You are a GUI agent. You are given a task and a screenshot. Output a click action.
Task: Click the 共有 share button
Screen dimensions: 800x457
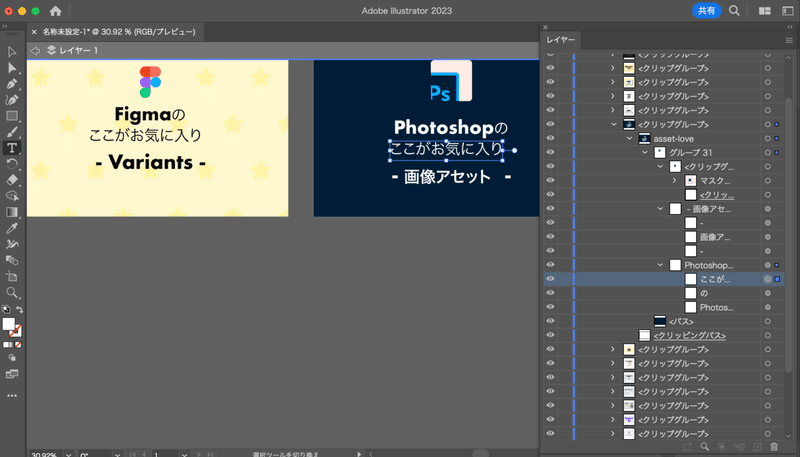click(706, 11)
